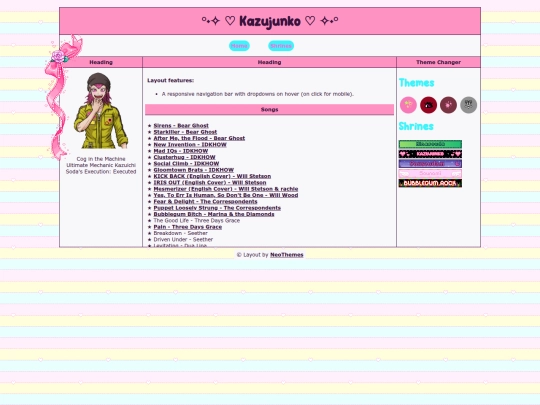Screen dimensions: 540x405
Task: Open After Me, the Flood song link
Action: tap(199, 138)
